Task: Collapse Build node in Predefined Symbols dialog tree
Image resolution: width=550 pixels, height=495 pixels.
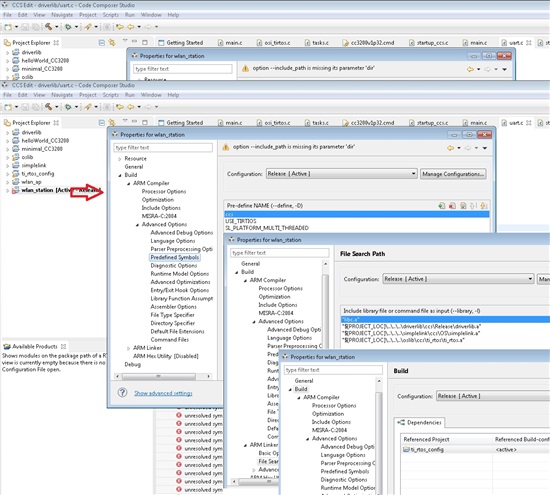Action: [x=120, y=175]
